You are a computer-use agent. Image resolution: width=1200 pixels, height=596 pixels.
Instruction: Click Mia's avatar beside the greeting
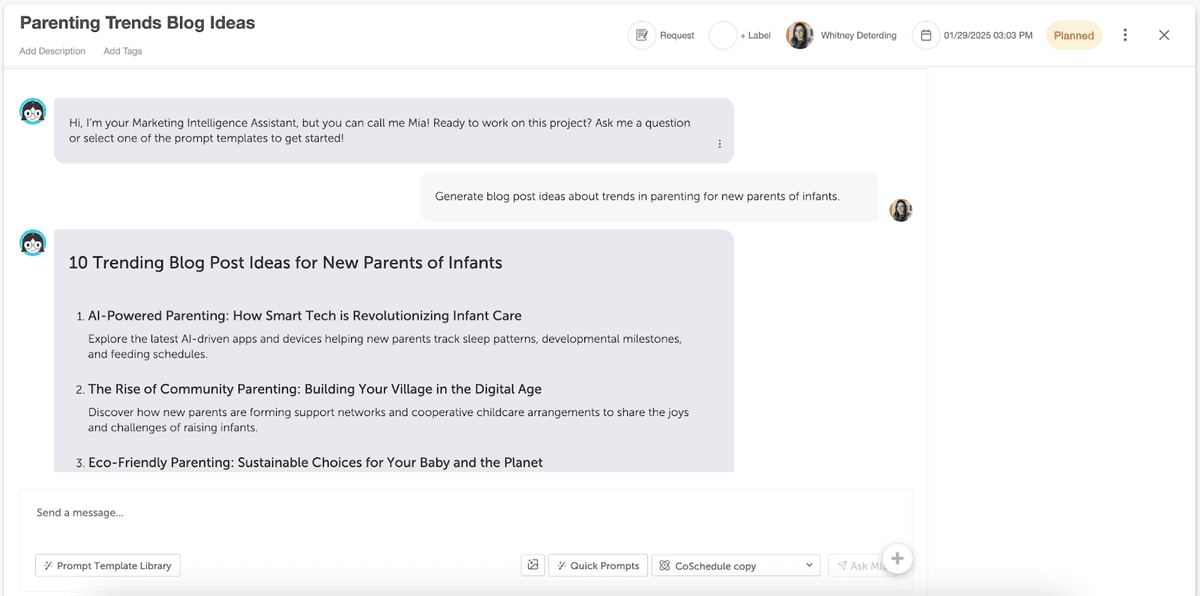click(33, 112)
